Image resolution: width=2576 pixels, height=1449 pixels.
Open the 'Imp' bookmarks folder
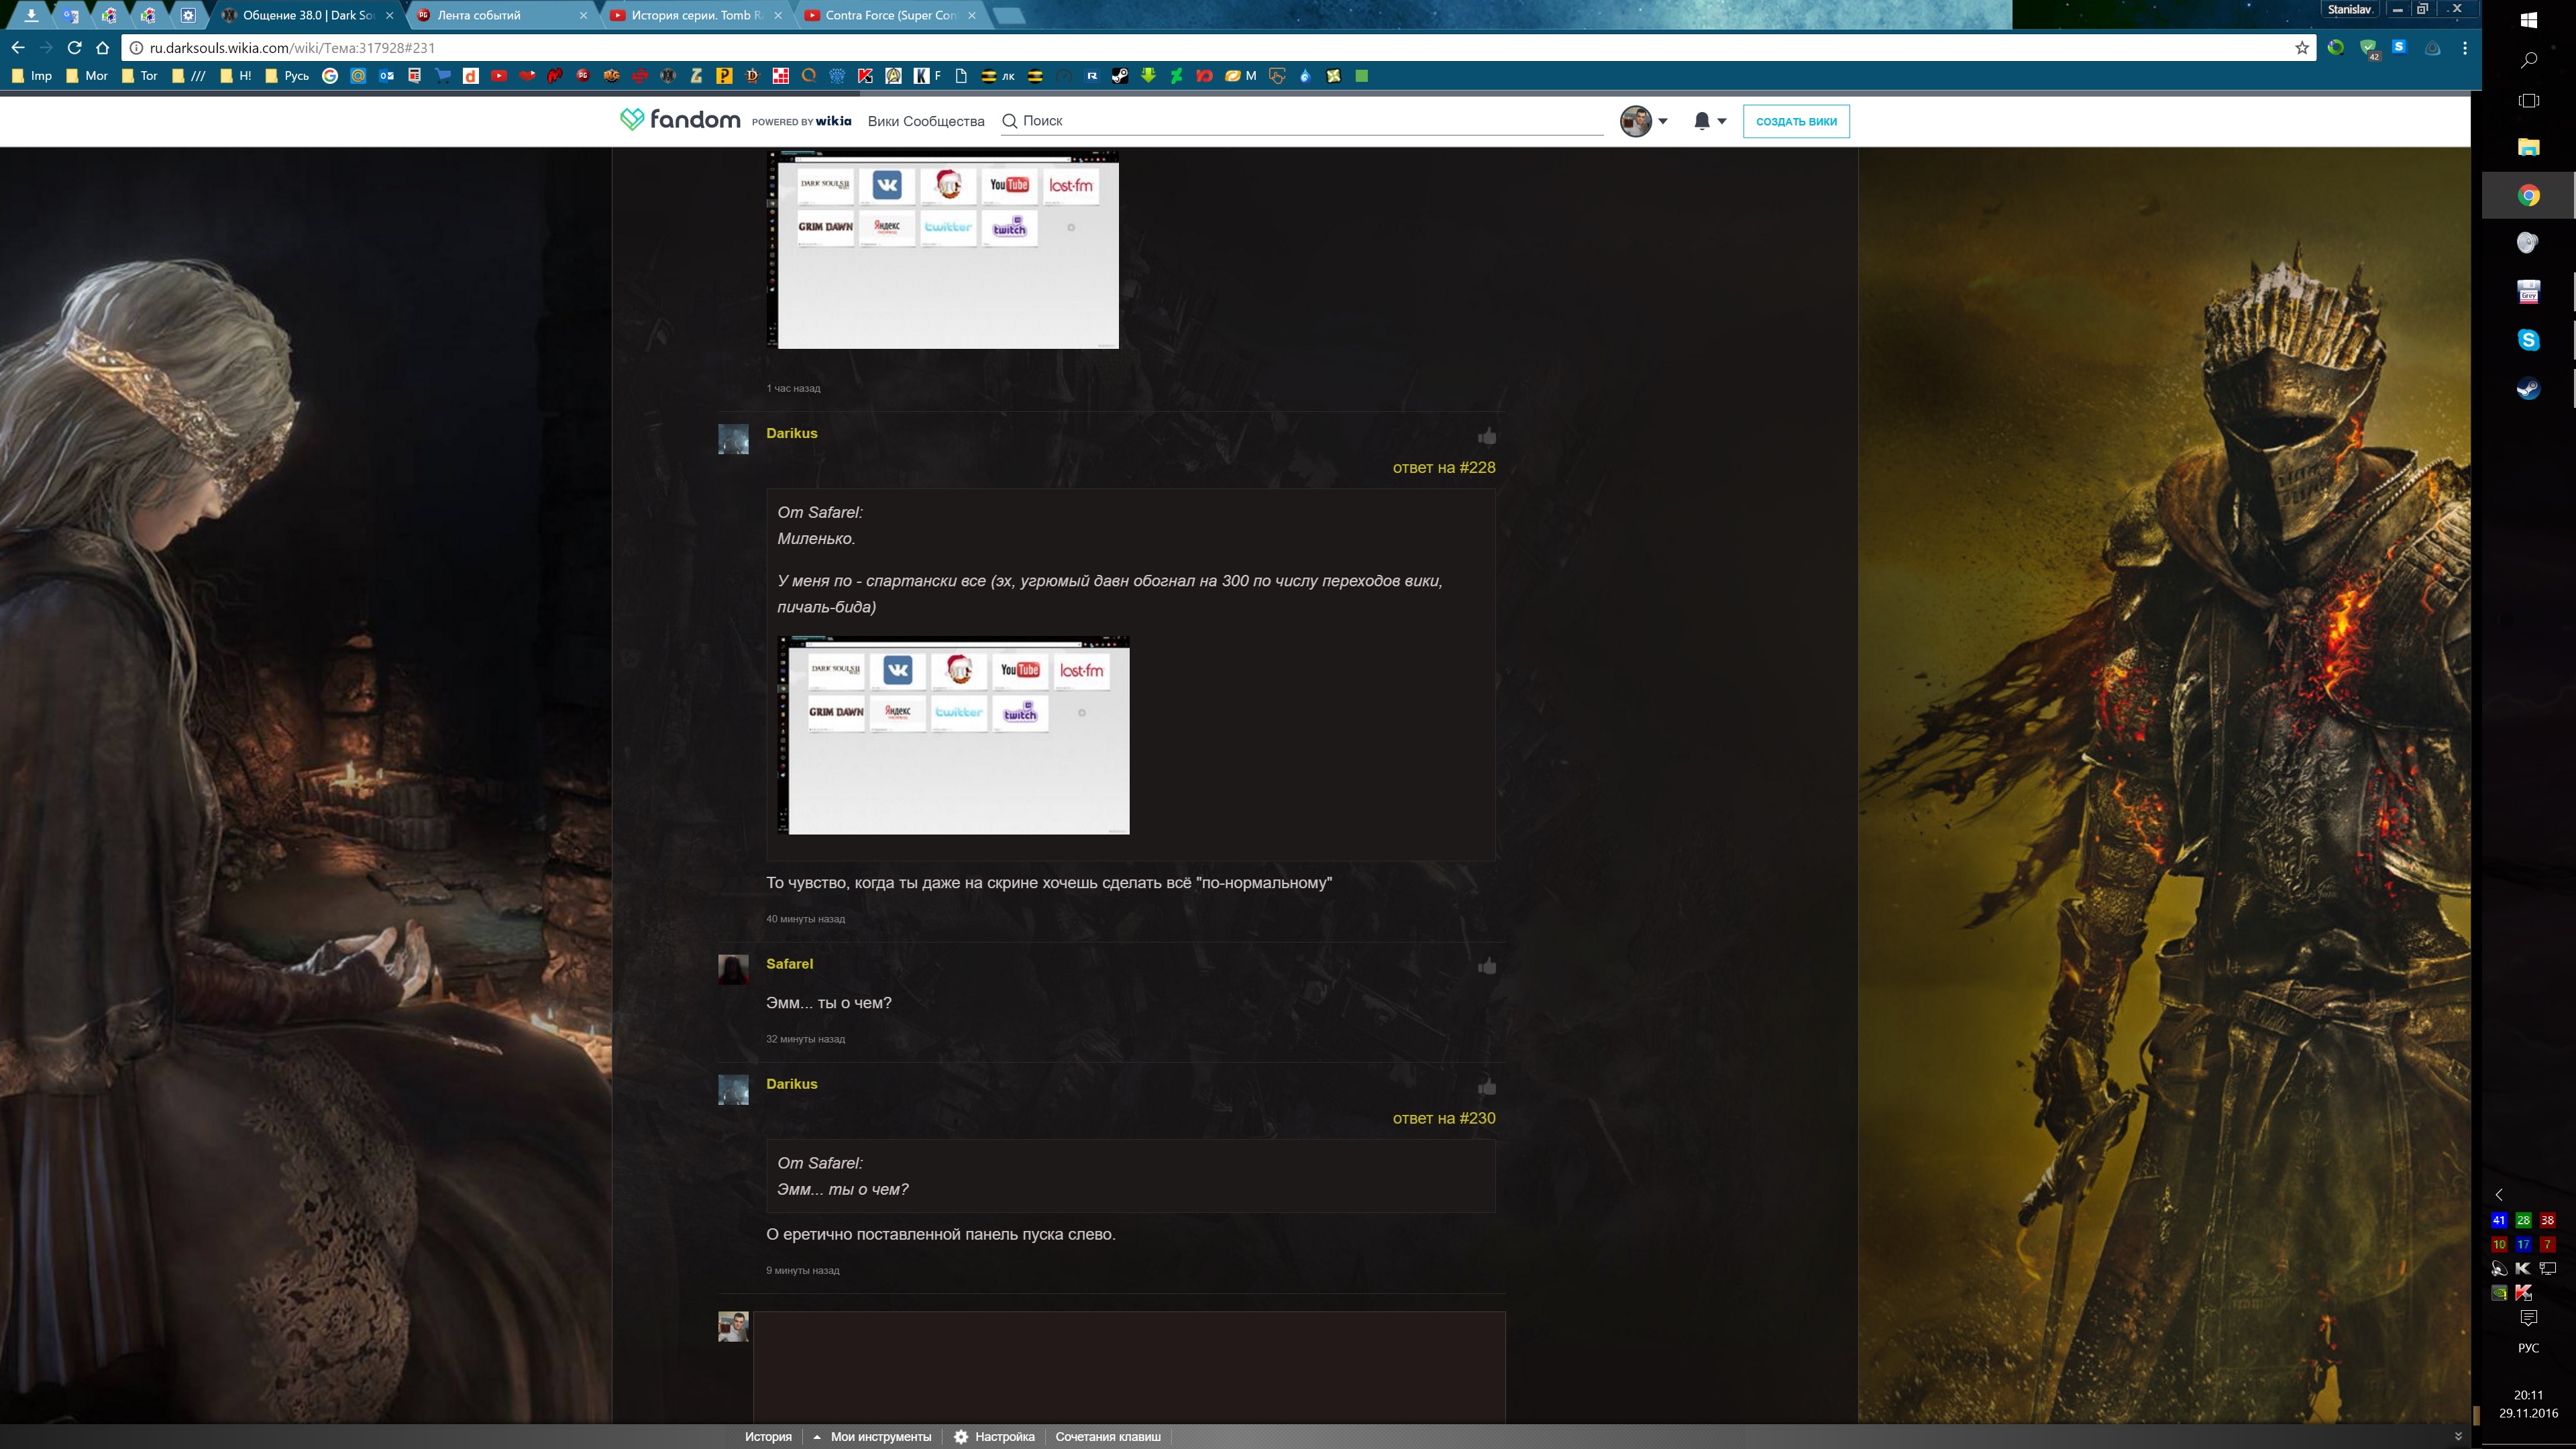(x=31, y=76)
